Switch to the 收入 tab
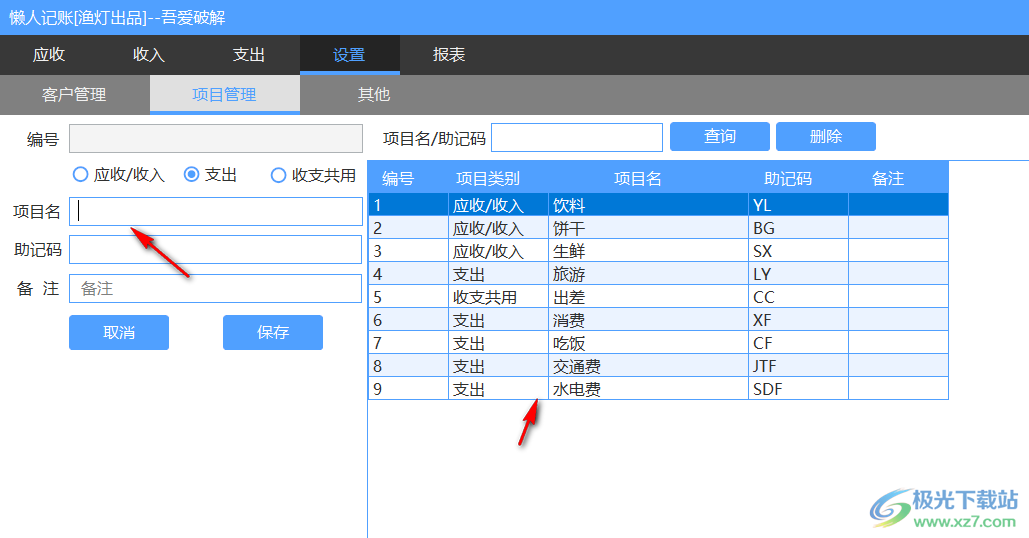Viewport: 1029px width, 538px height. pyautogui.click(x=149, y=54)
